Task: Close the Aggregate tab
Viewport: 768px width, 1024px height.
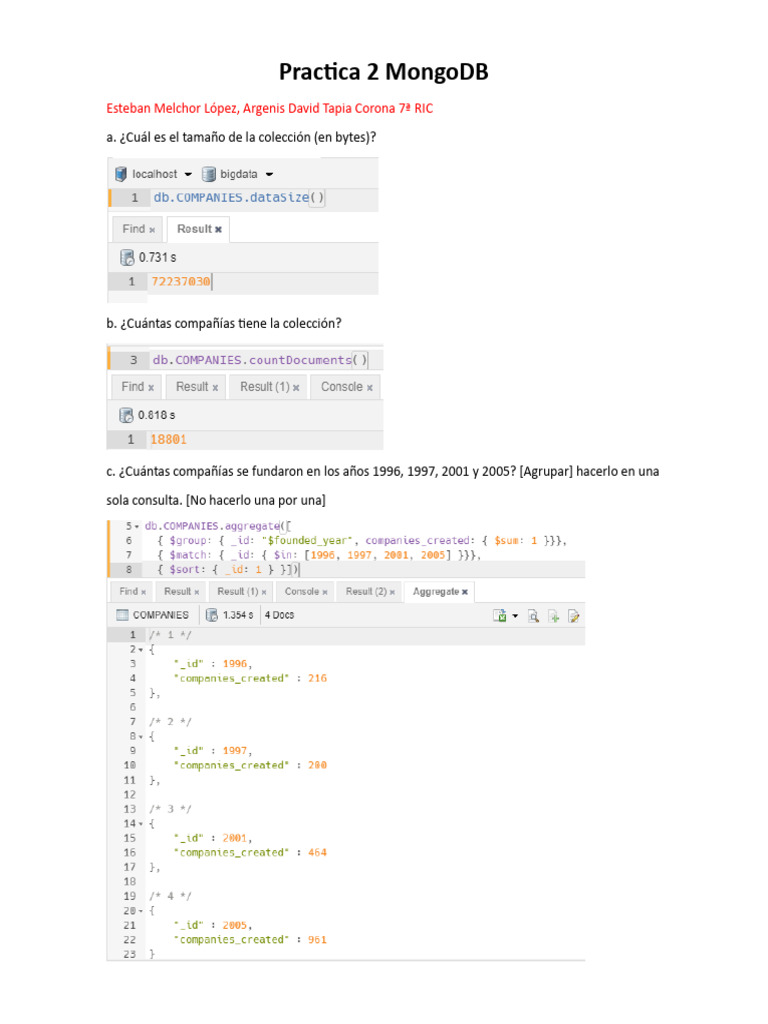Action: pyautogui.click(x=465, y=591)
